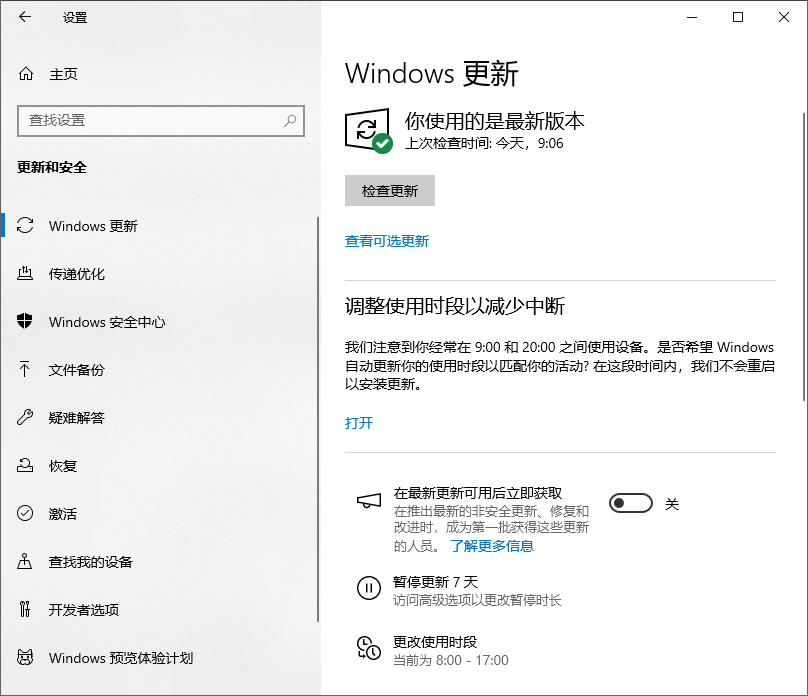Click the up-arrow icon for 文件备份

pyautogui.click(x=24, y=369)
